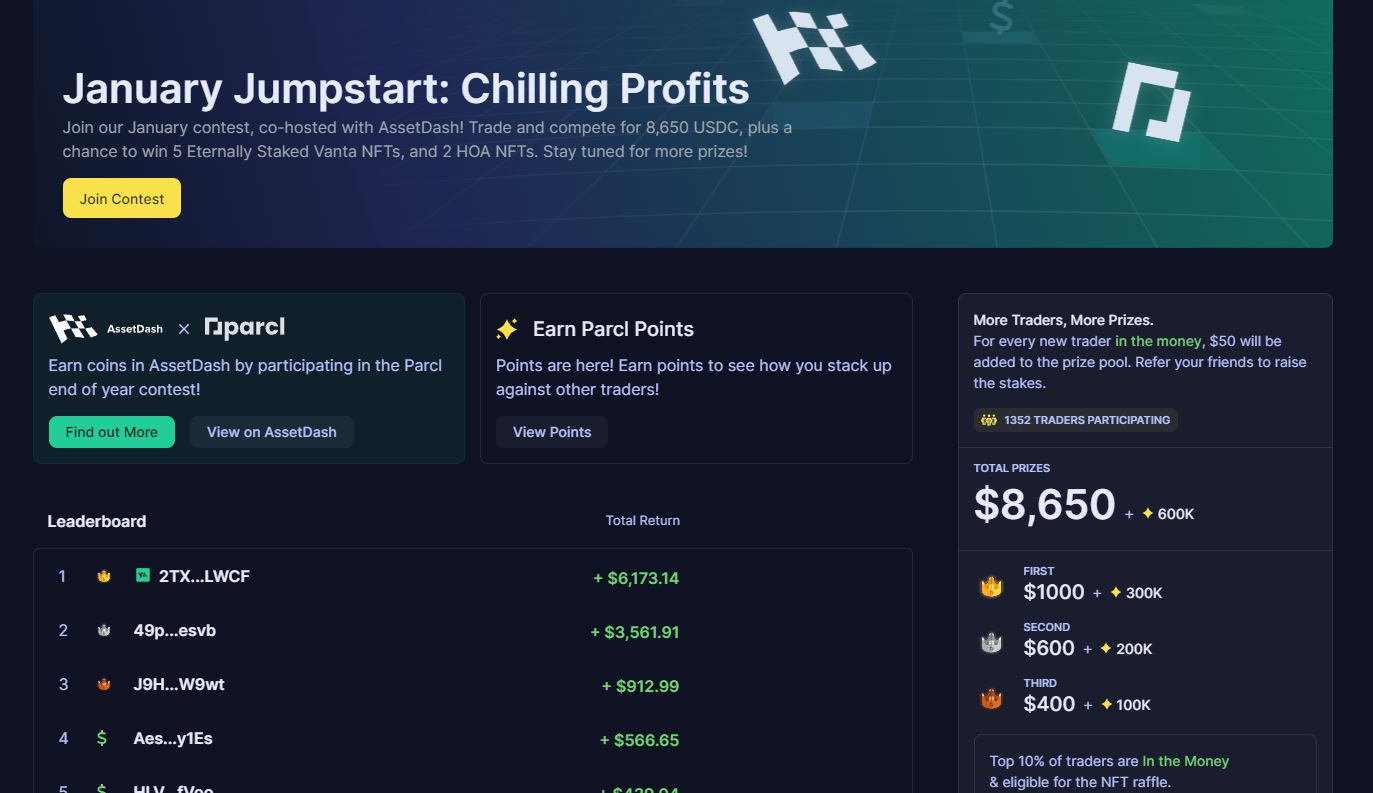The height and width of the screenshot is (793, 1373).
Task: Click the parcl logo beside AssetDash
Action: (245, 327)
